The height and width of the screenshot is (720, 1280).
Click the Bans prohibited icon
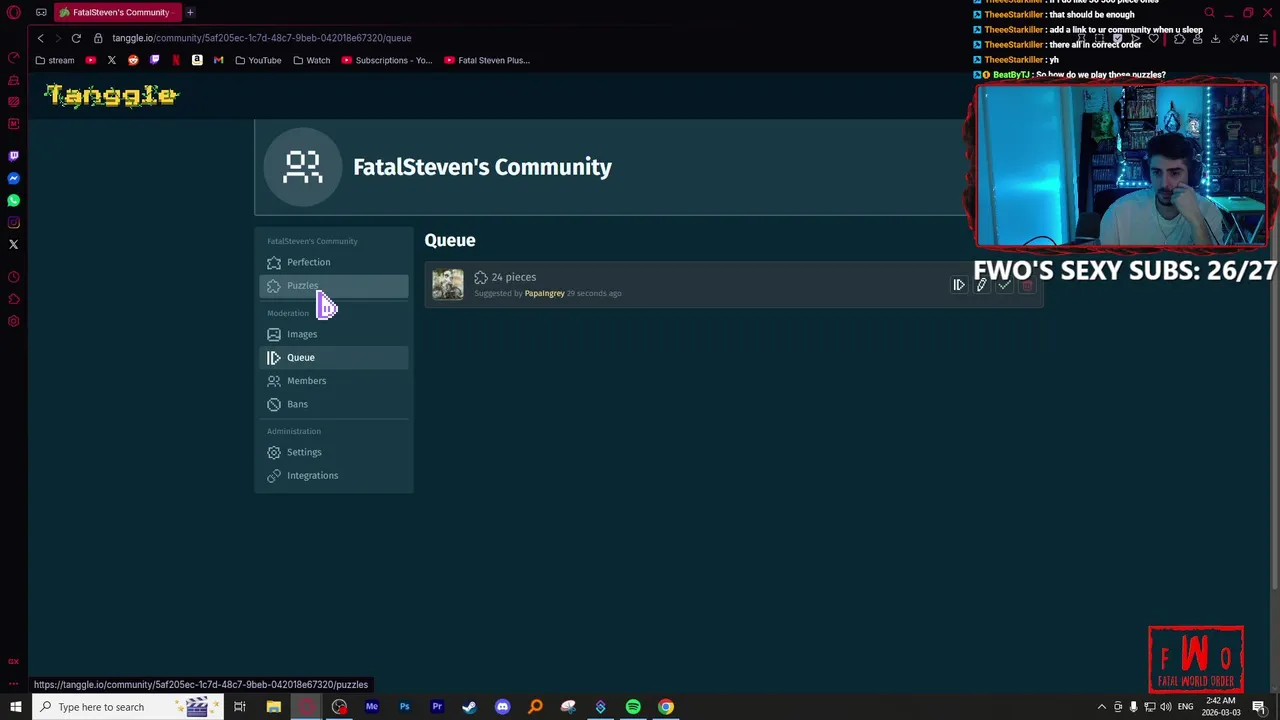274,404
